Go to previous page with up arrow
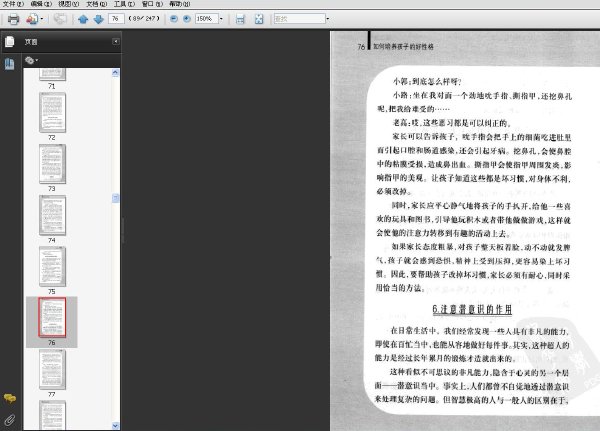 click(x=83, y=19)
